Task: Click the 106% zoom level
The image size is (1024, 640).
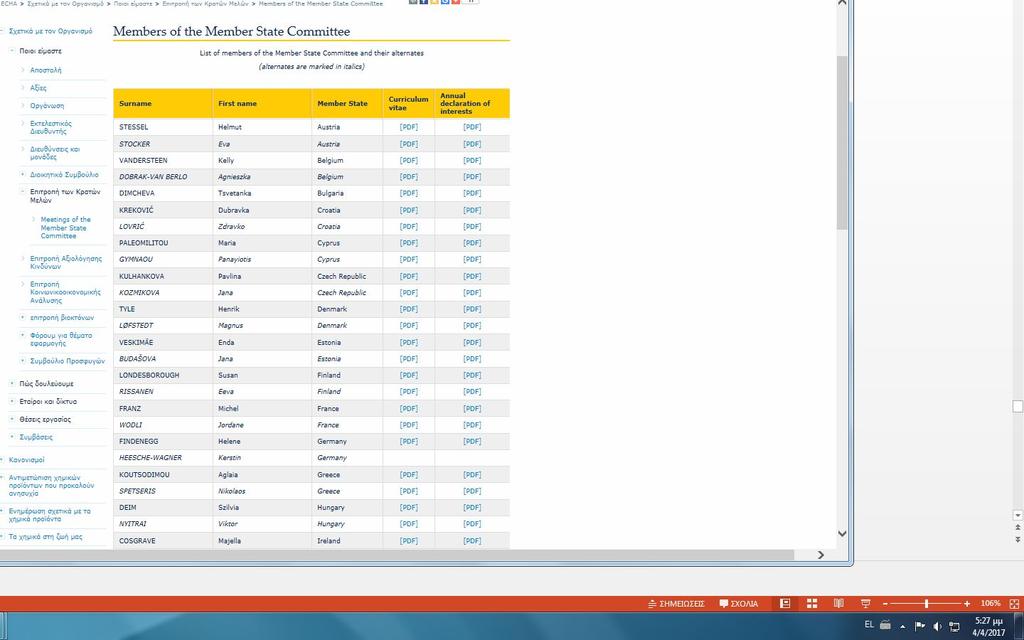Action: pos(990,603)
